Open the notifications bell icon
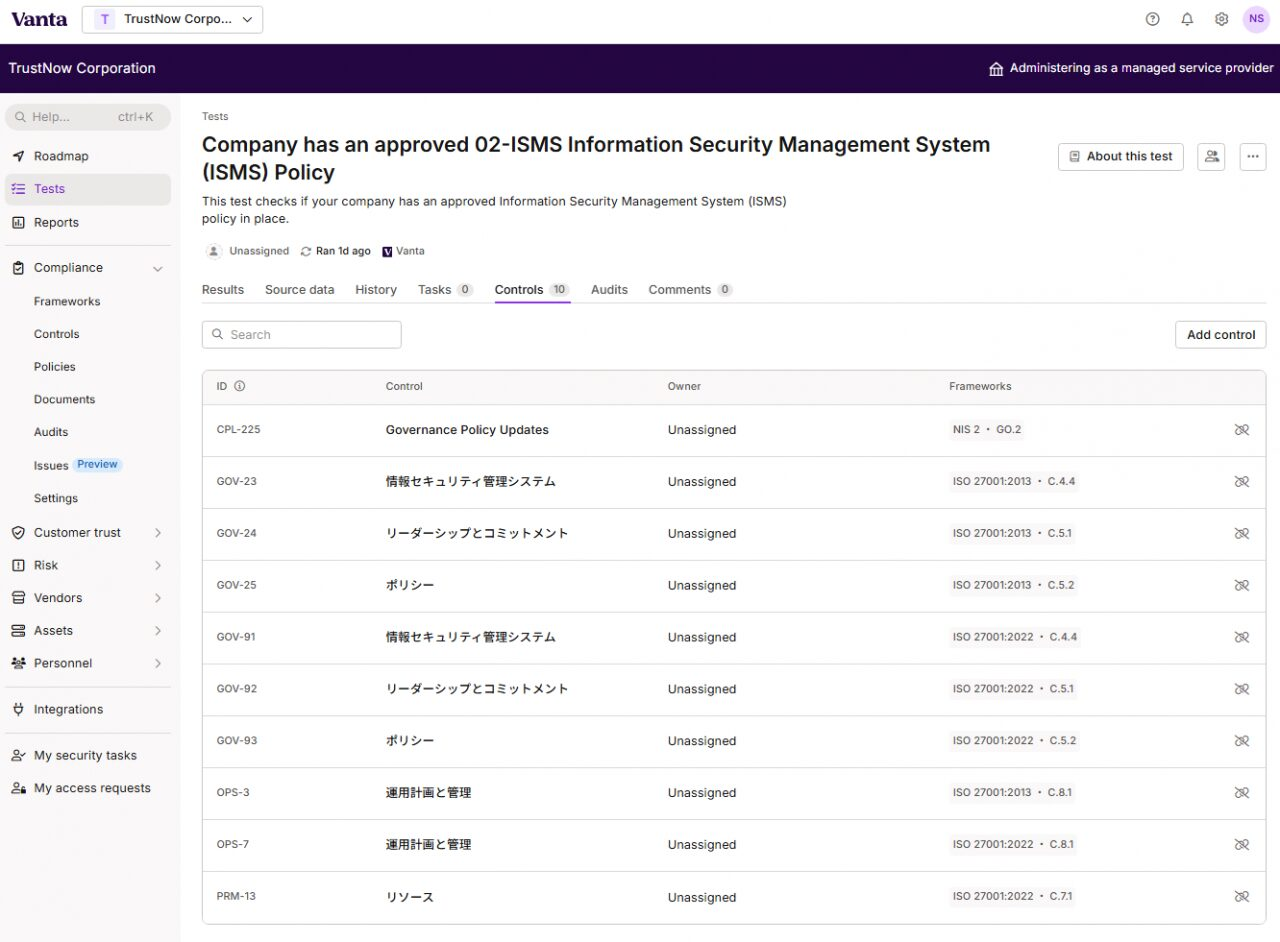This screenshot has height=942, width=1280. (x=1187, y=19)
